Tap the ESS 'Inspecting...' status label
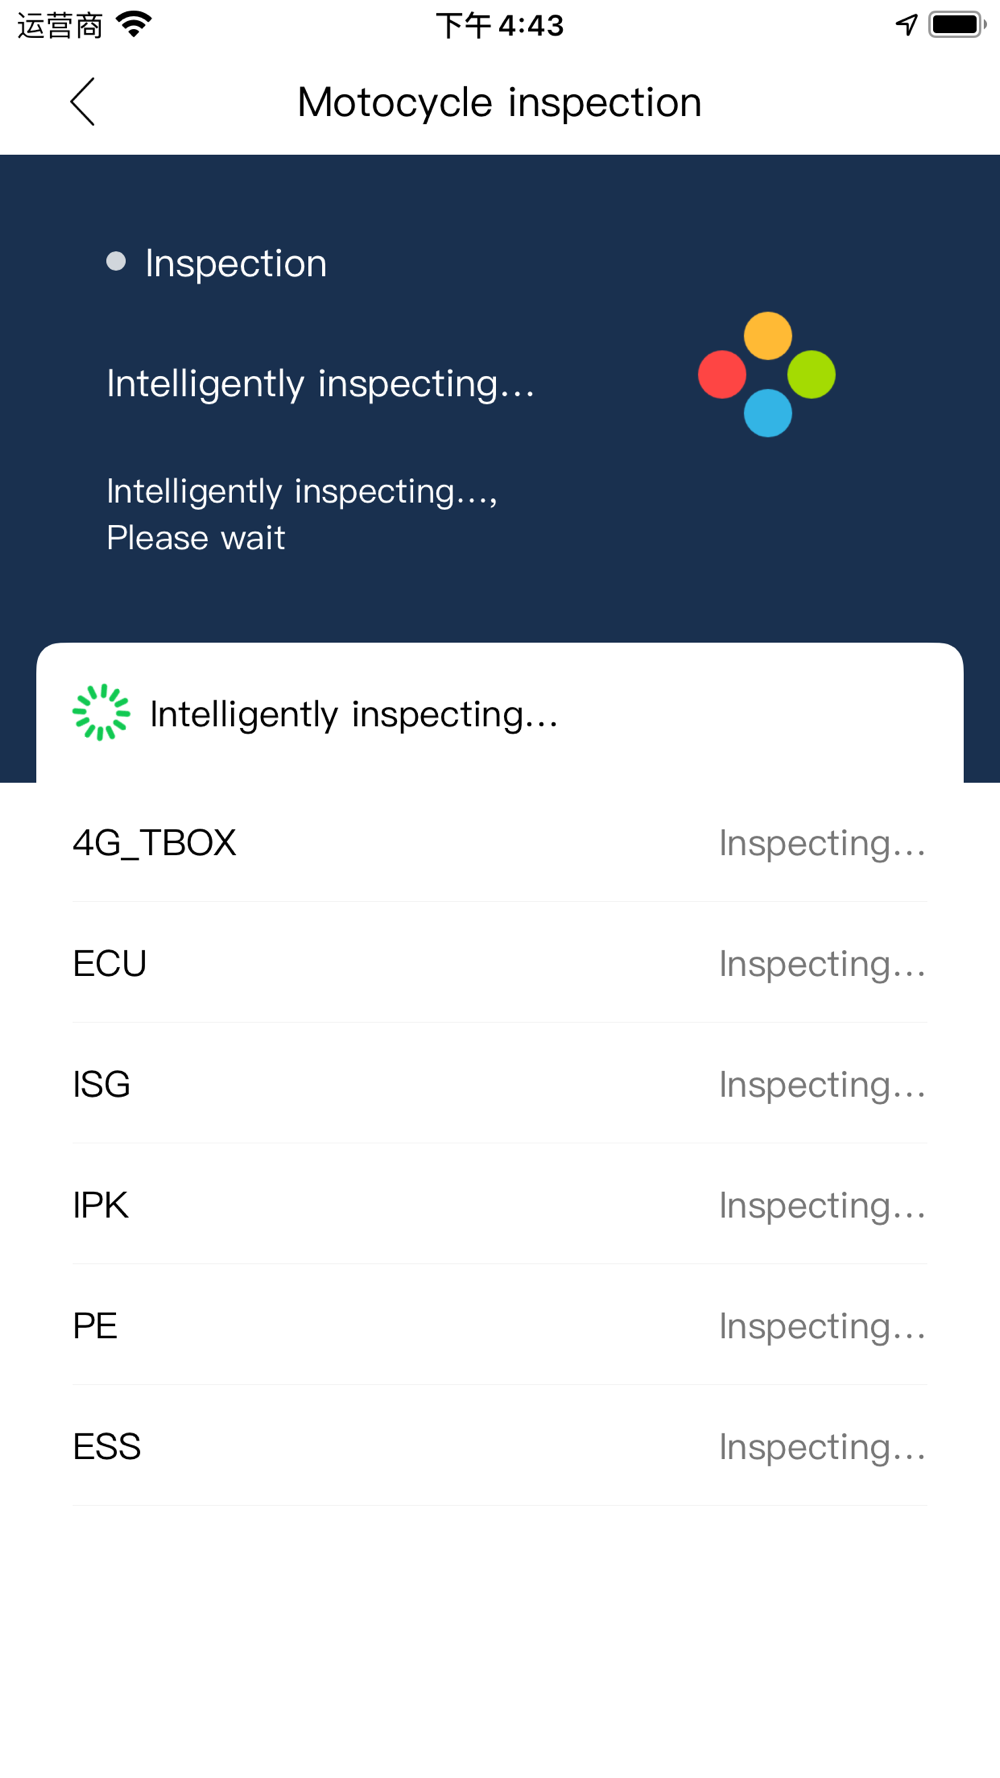The height and width of the screenshot is (1778, 1000). [822, 1447]
